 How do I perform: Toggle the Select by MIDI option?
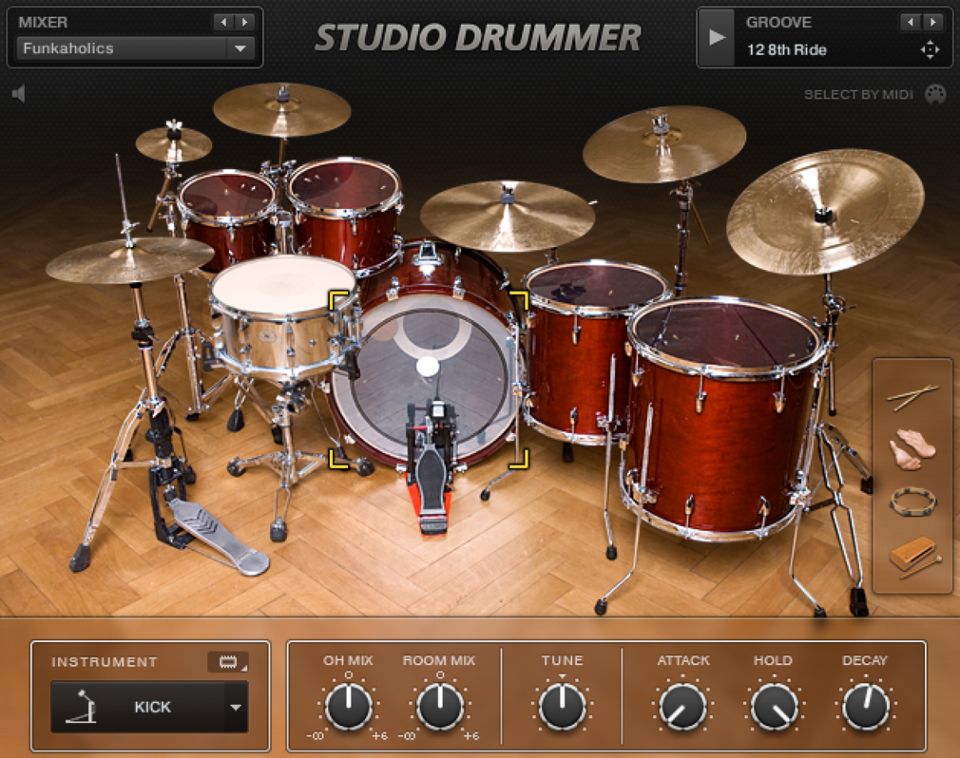(x=935, y=94)
